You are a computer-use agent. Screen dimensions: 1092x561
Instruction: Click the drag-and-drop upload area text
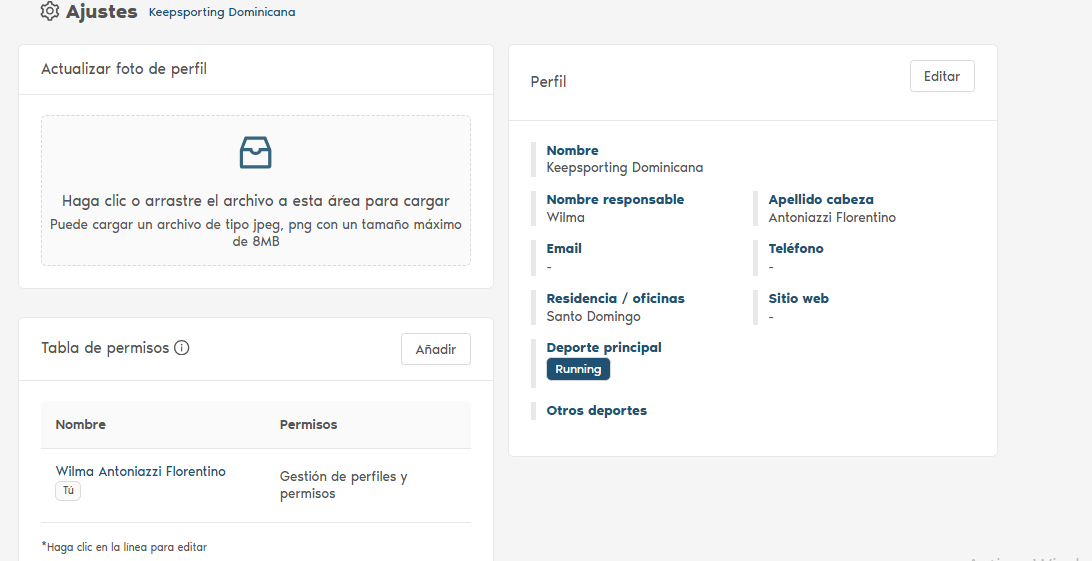point(256,201)
